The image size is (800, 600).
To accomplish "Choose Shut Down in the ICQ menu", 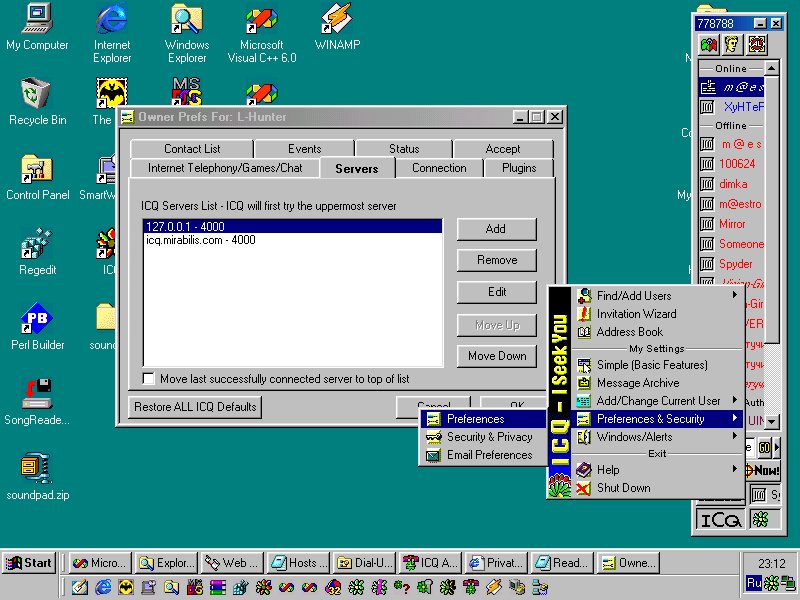I will [x=658, y=488].
